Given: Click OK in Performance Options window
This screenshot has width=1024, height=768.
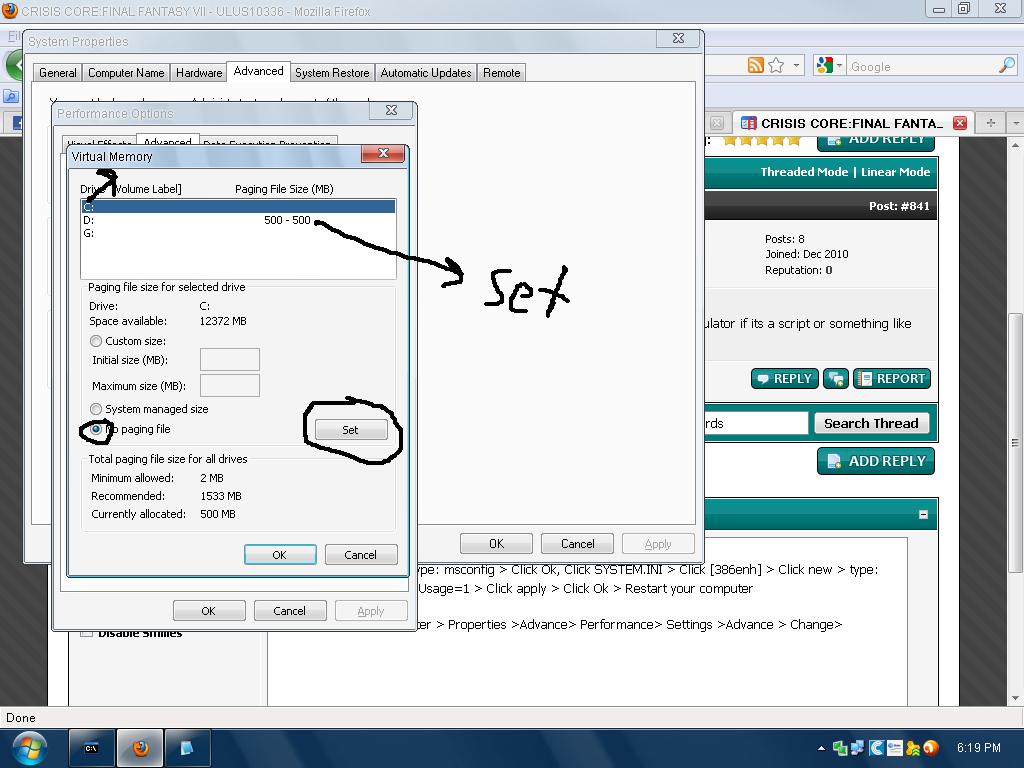Looking at the screenshot, I should [209, 611].
